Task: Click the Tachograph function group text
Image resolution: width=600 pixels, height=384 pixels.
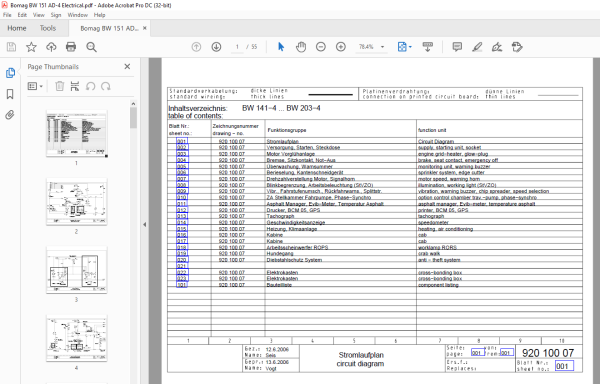Action: coord(280,216)
